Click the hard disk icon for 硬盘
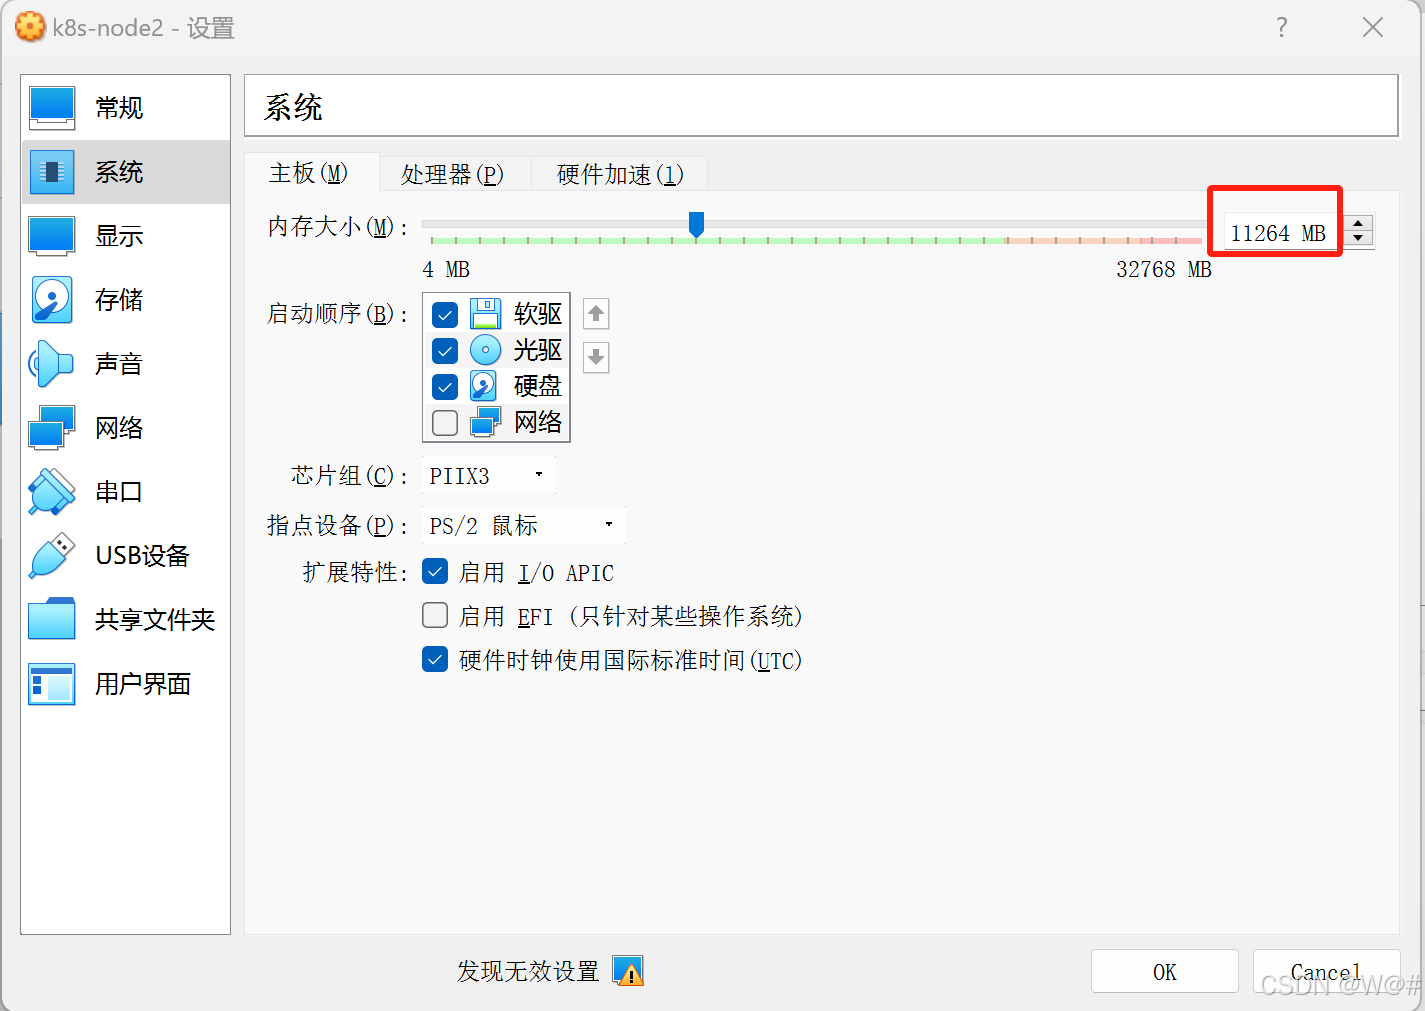The width and height of the screenshot is (1425, 1011). (485, 386)
